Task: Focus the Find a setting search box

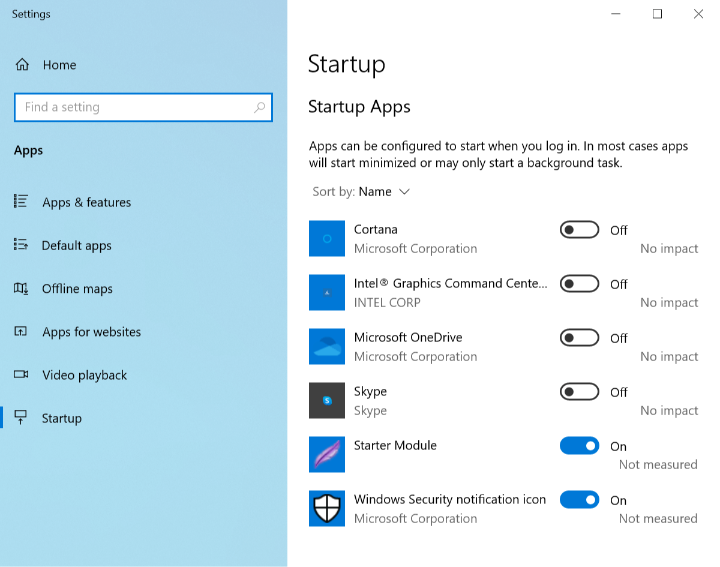Action: (x=143, y=107)
